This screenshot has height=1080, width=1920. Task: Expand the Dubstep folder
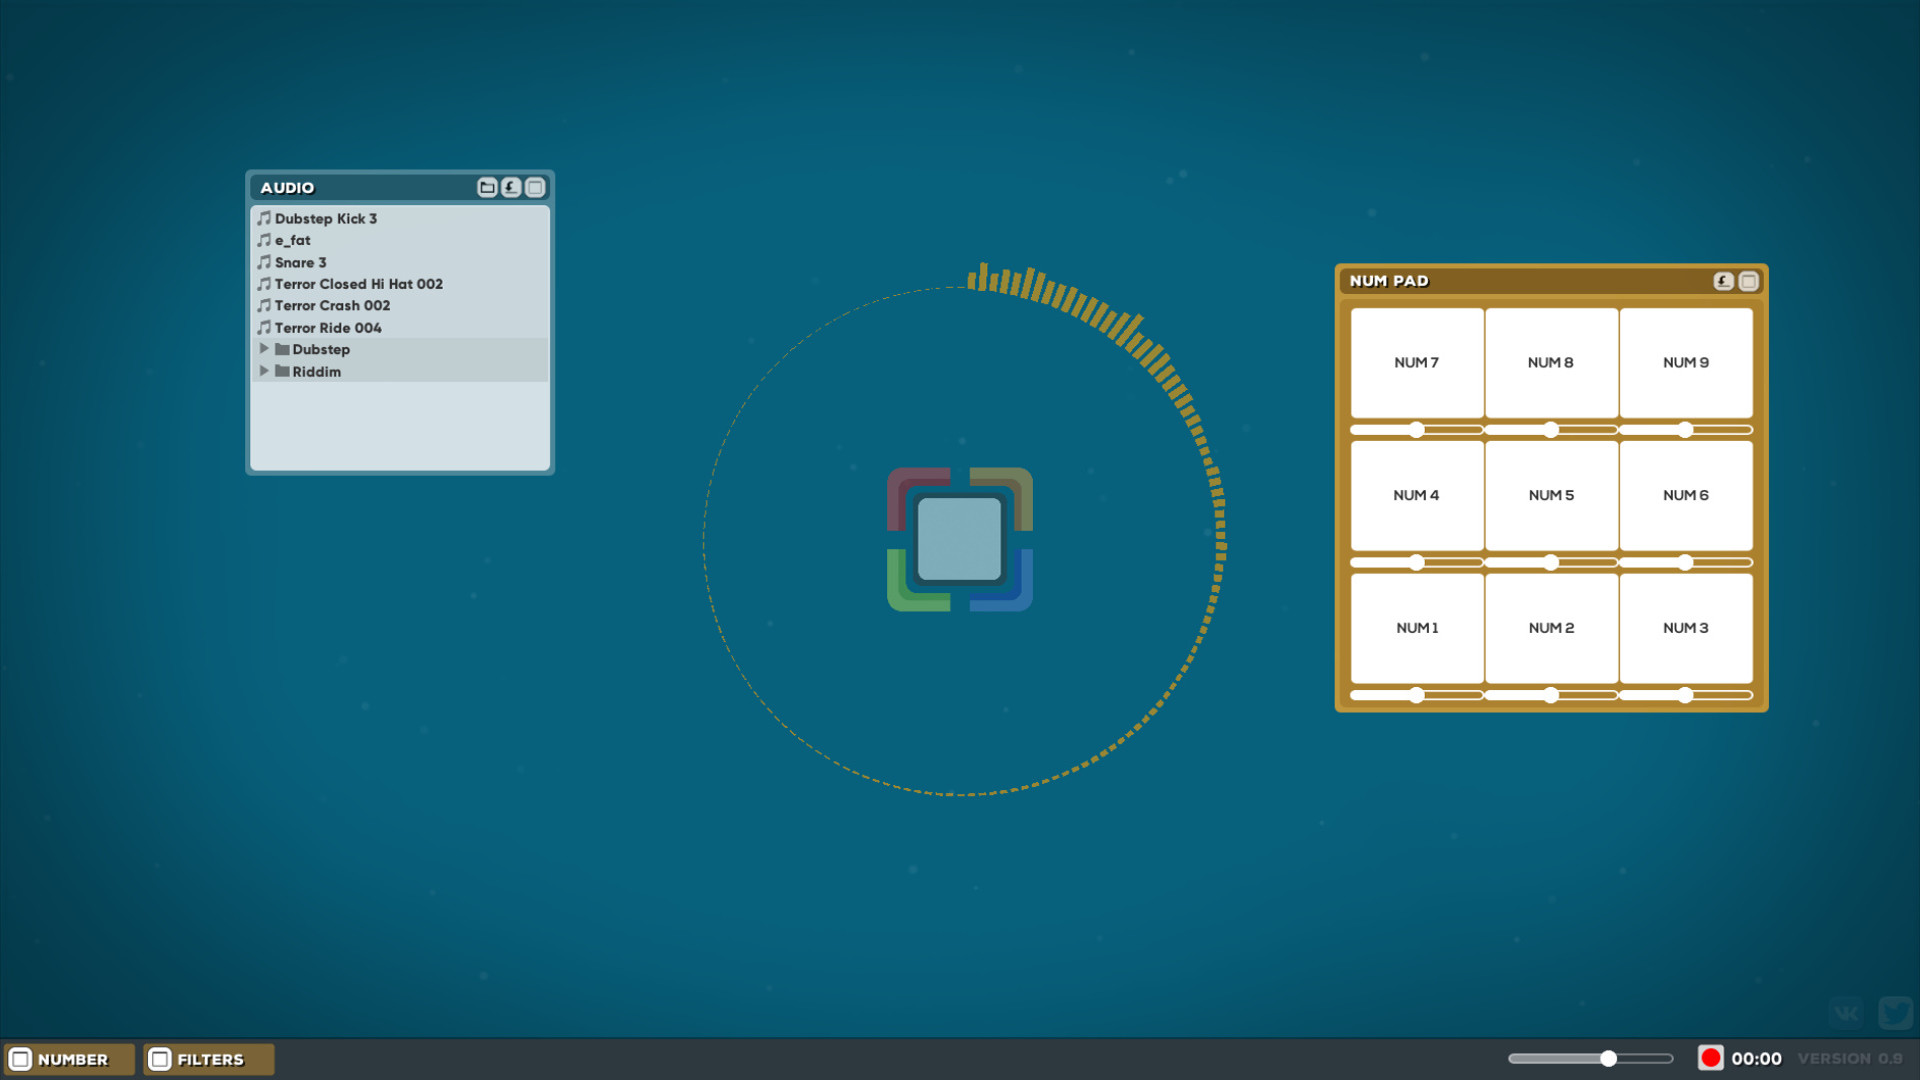pyautogui.click(x=262, y=348)
